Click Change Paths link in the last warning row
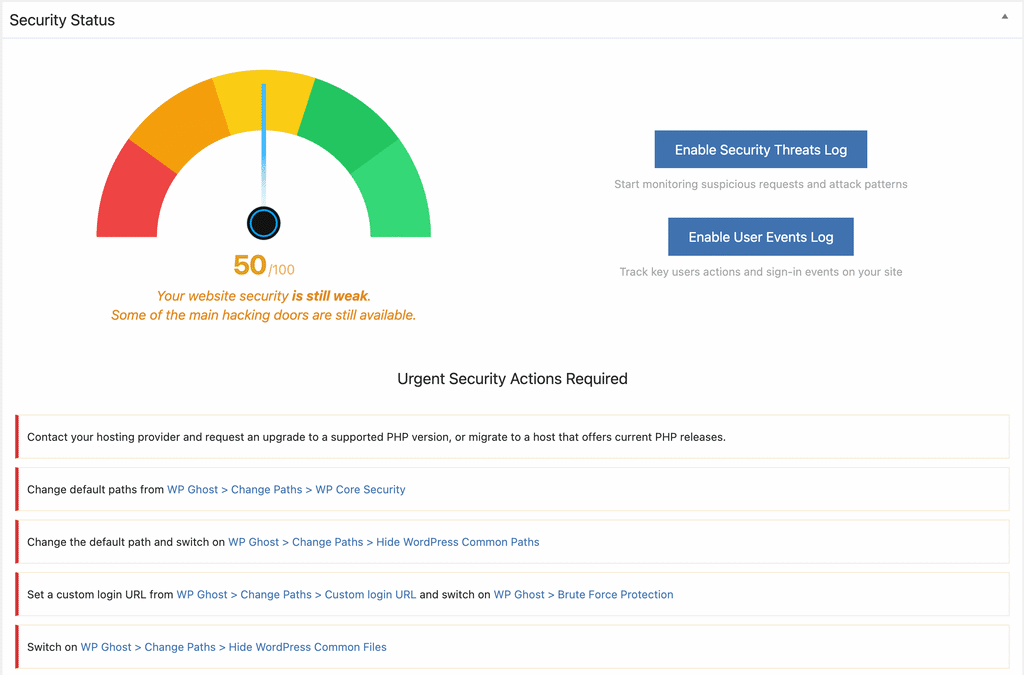1024x675 pixels. point(180,646)
